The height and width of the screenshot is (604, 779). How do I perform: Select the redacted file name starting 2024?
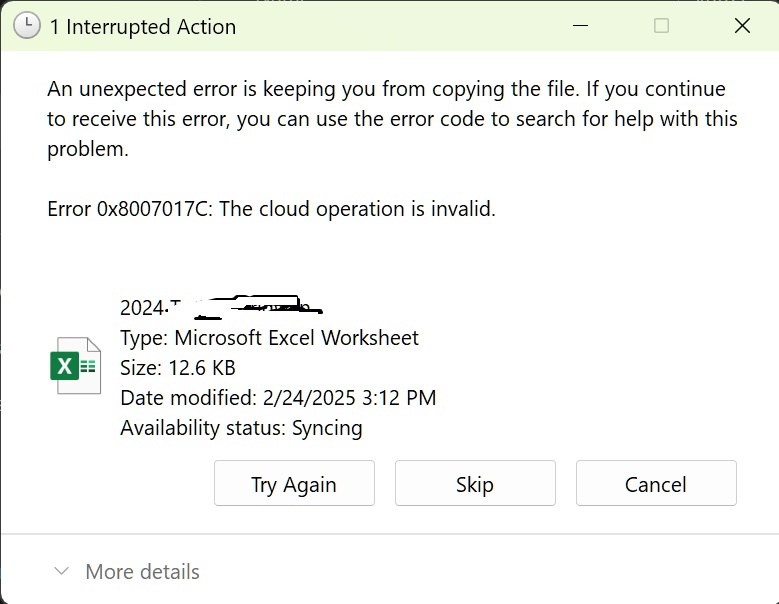point(222,307)
